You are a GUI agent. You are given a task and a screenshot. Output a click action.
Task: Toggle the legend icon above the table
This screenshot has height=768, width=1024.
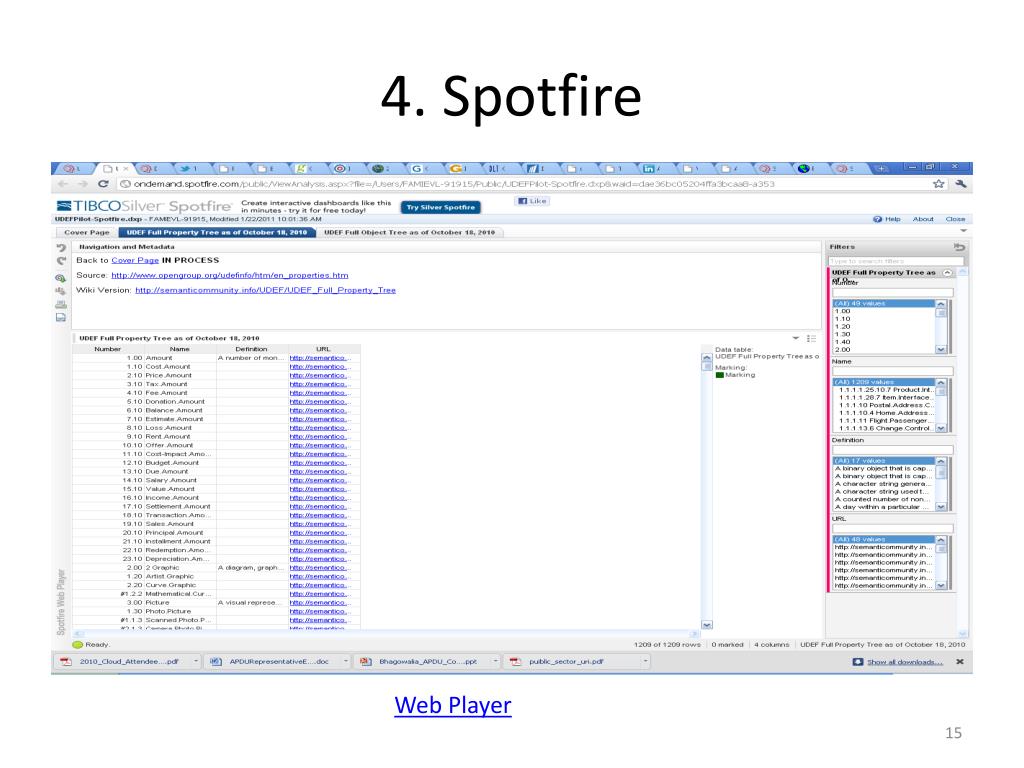pyautogui.click(x=811, y=338)
